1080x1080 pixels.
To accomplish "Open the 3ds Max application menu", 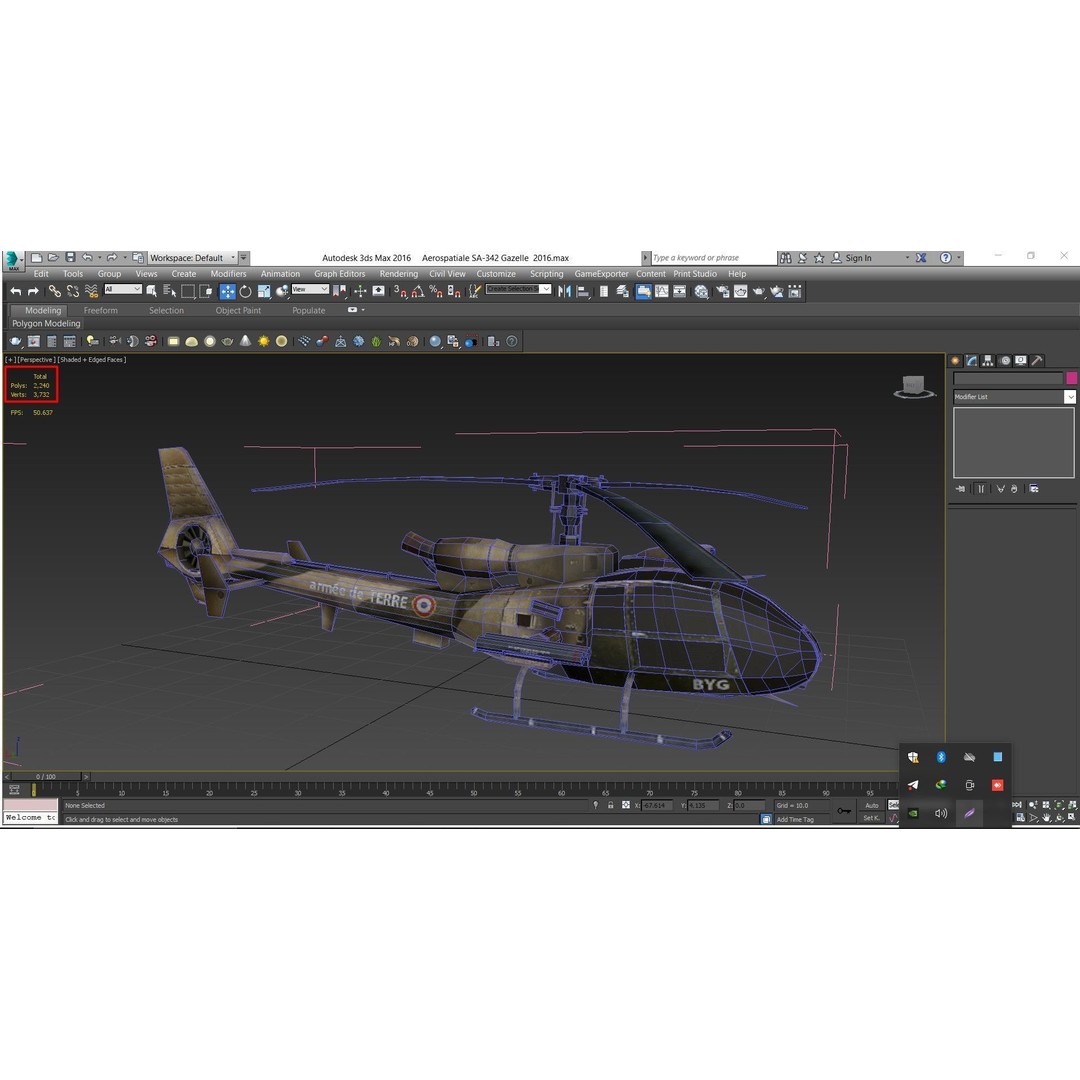I will pyautogui.click(x=13, y=260).
